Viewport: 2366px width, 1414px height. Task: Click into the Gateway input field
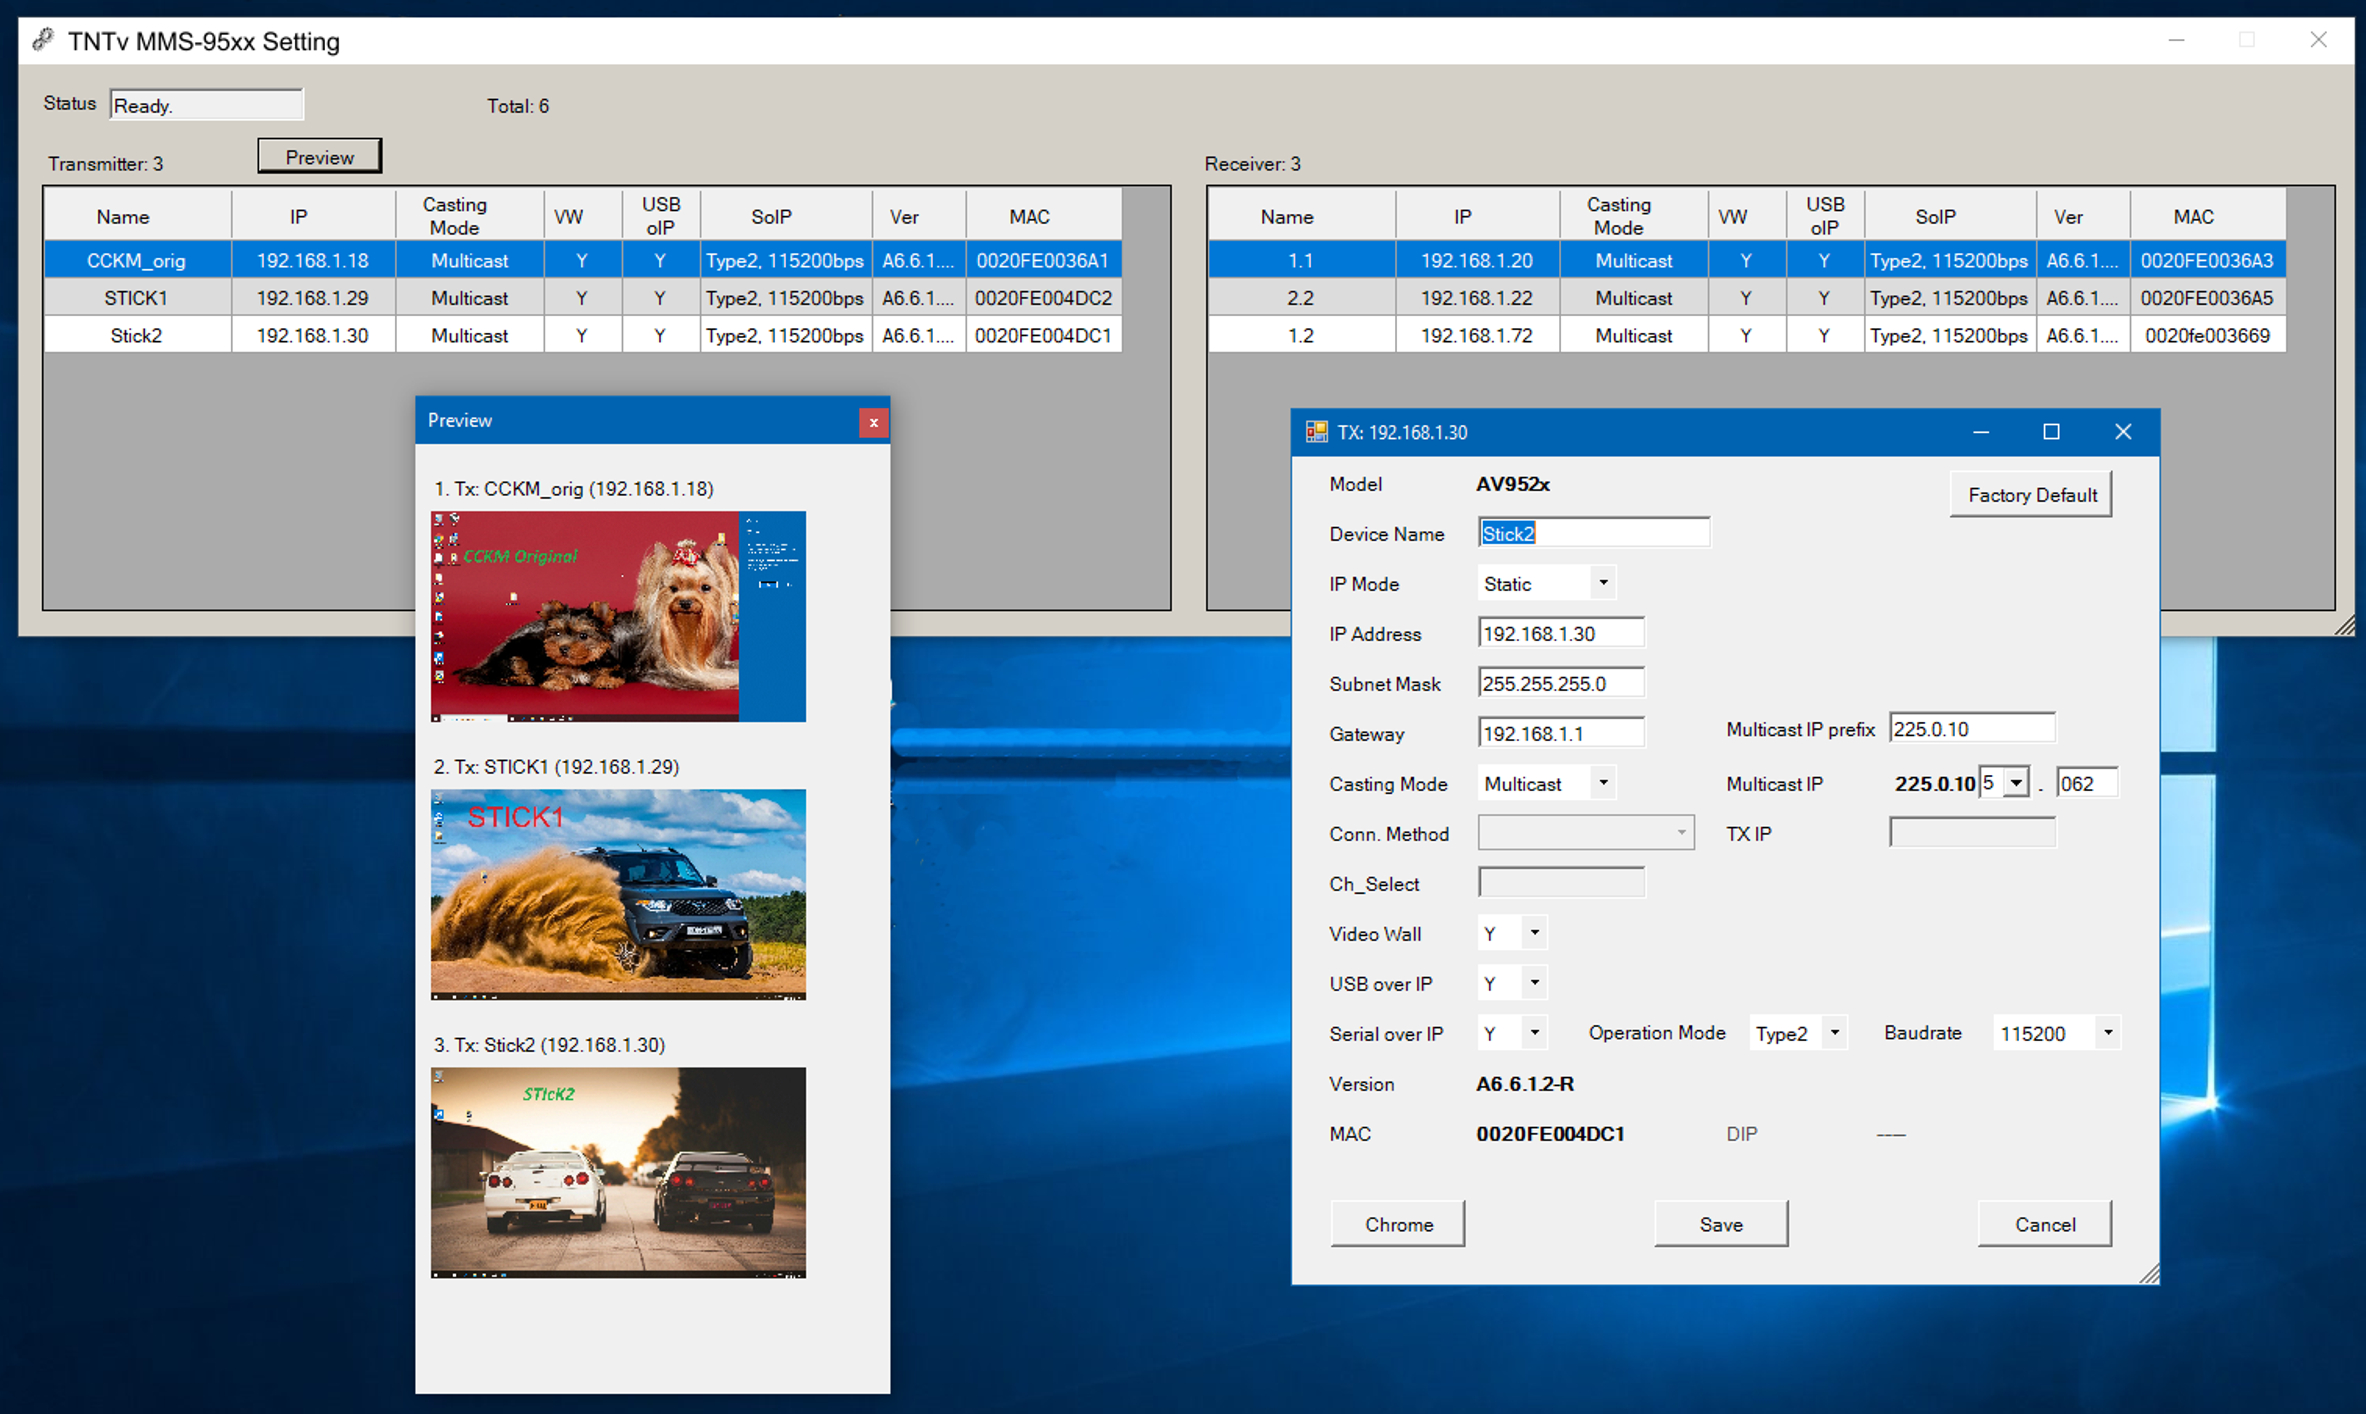click(1560, 733)
